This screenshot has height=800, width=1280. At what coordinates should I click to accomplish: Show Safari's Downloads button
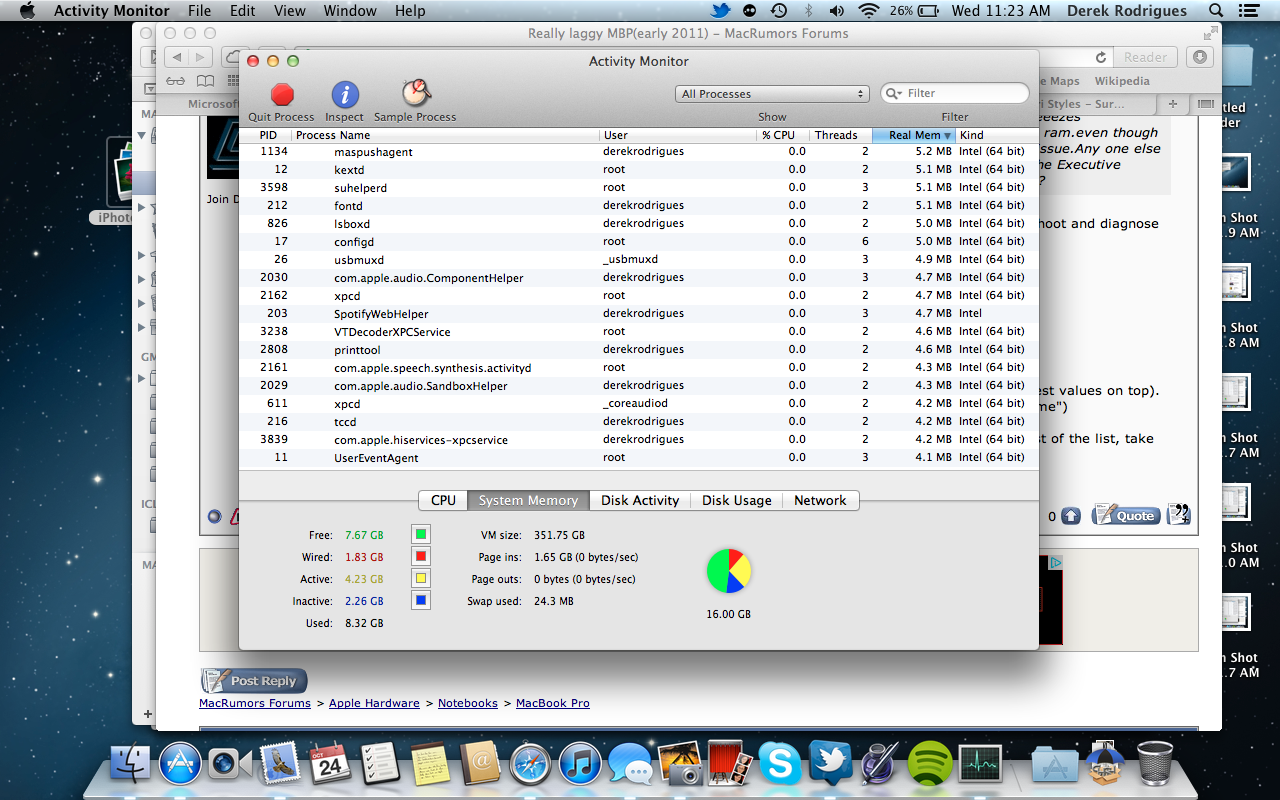tap(1201, 57)
